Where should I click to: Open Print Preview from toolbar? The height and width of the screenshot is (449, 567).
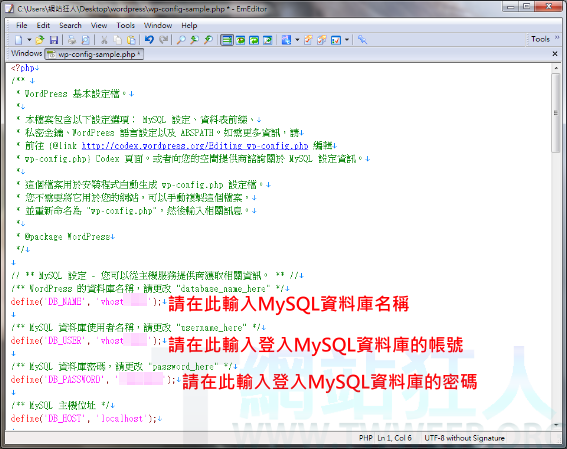tap(85, 40)
